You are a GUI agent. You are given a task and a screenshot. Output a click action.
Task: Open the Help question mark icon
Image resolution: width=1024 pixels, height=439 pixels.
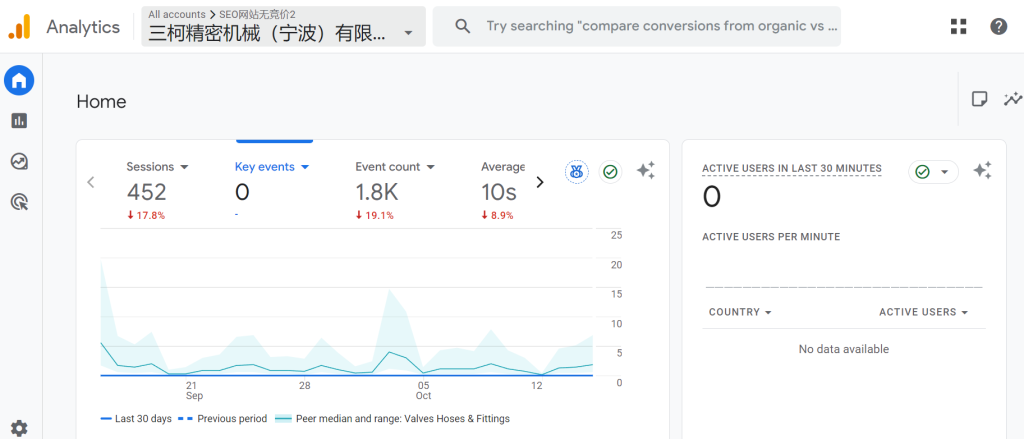(998, 27)
